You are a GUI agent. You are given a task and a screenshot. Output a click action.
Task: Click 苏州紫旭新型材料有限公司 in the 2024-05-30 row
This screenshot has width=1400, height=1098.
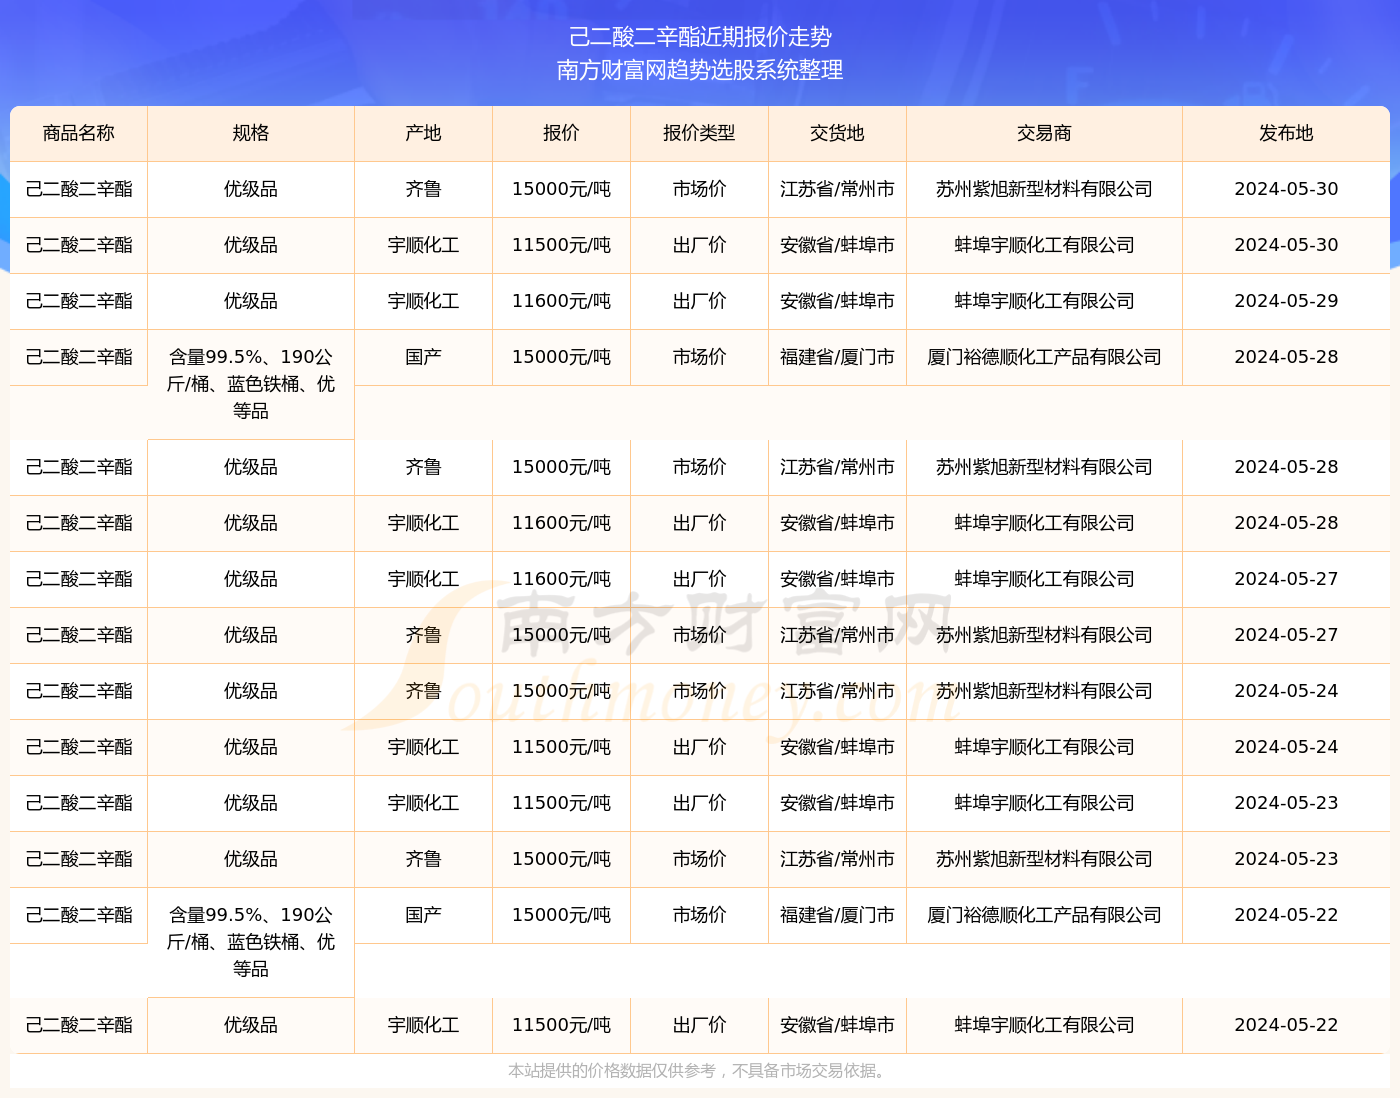pyautogui.click(x=1044, y=189)
